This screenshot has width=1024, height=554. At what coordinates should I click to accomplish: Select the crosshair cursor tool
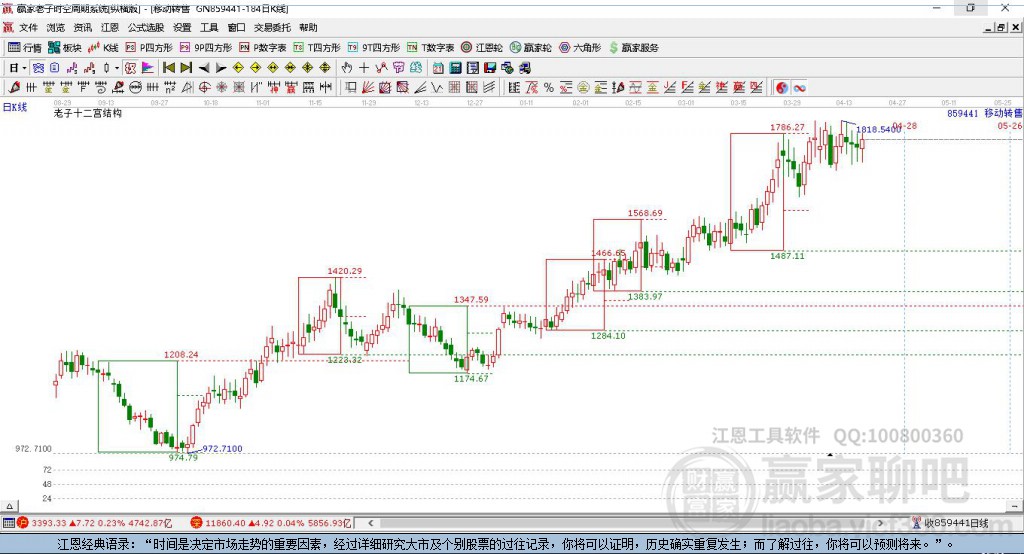click(364, 68)
